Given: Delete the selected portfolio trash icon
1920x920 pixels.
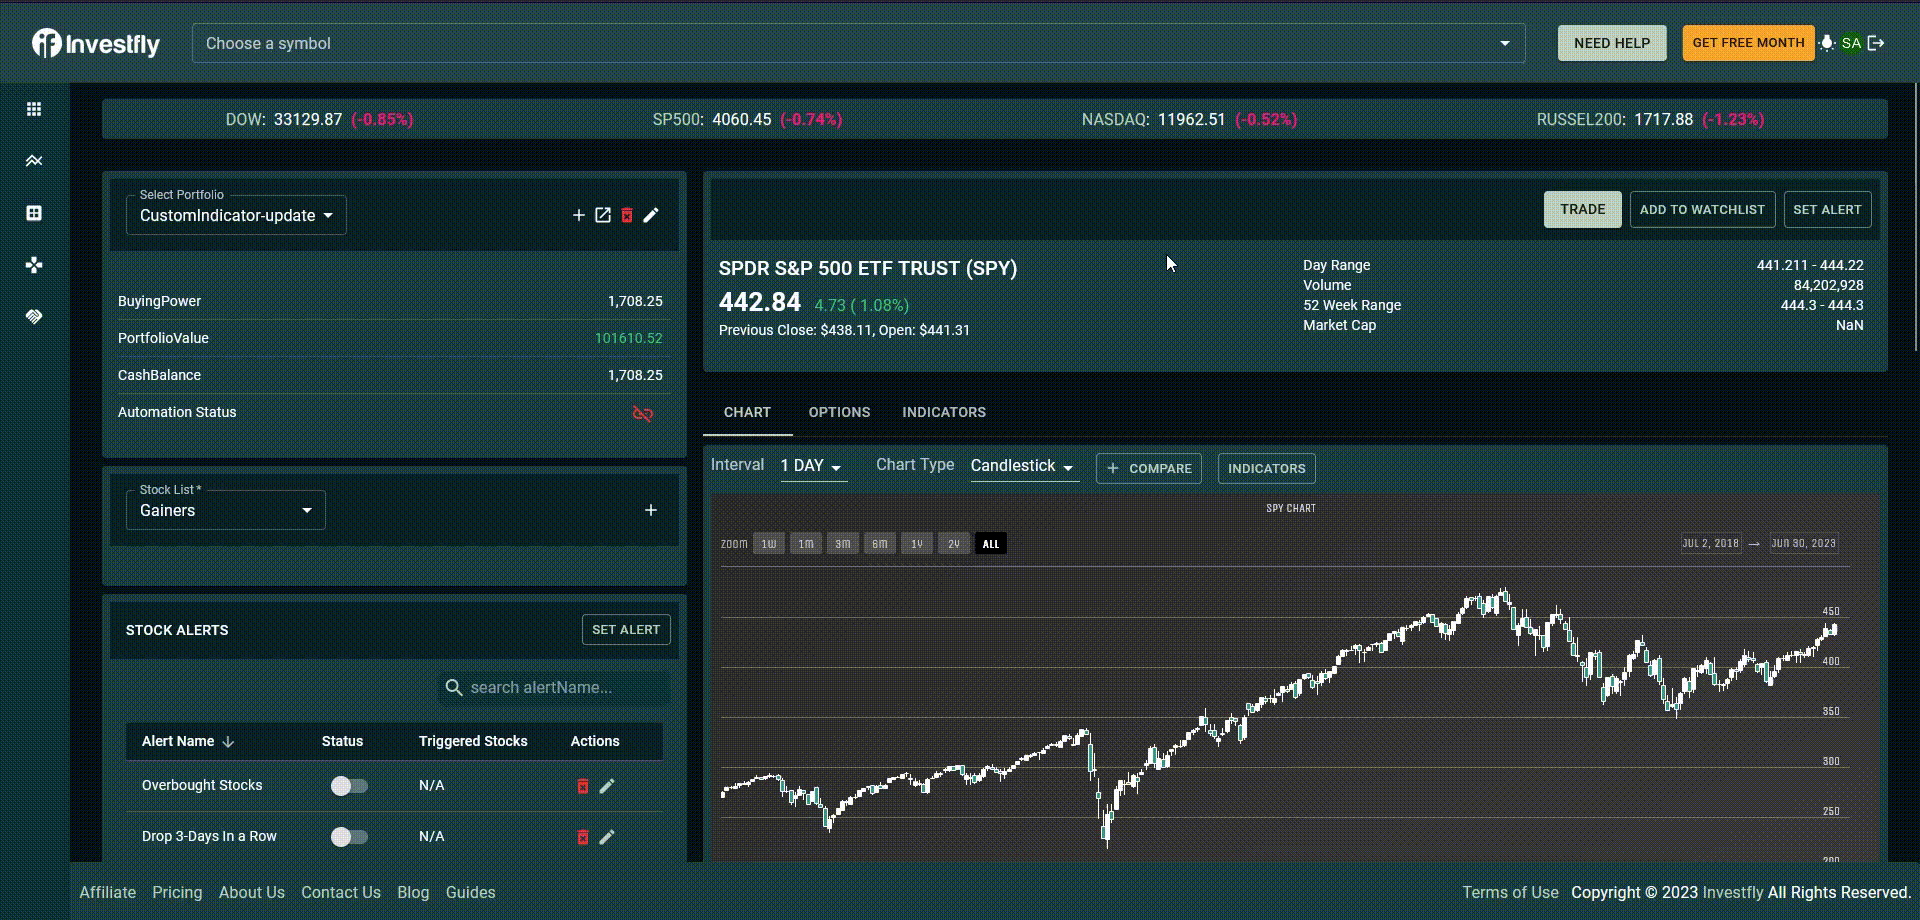Looking at the screenshot, I should [627, 215].
